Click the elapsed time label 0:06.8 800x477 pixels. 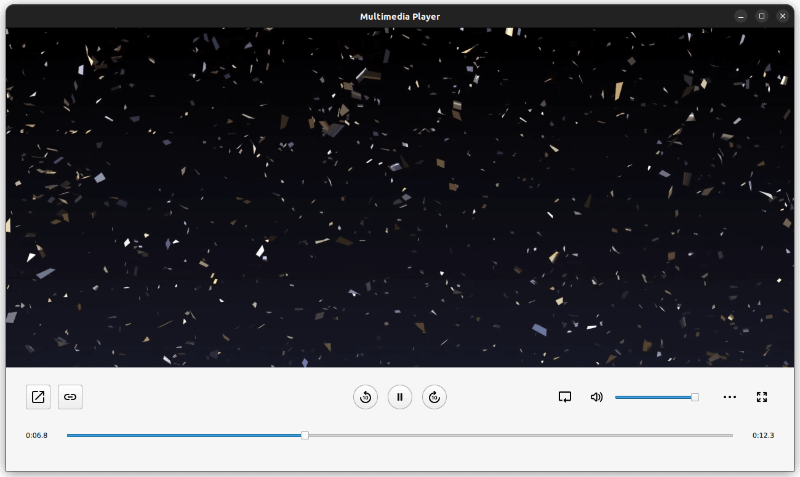[37, 435]
